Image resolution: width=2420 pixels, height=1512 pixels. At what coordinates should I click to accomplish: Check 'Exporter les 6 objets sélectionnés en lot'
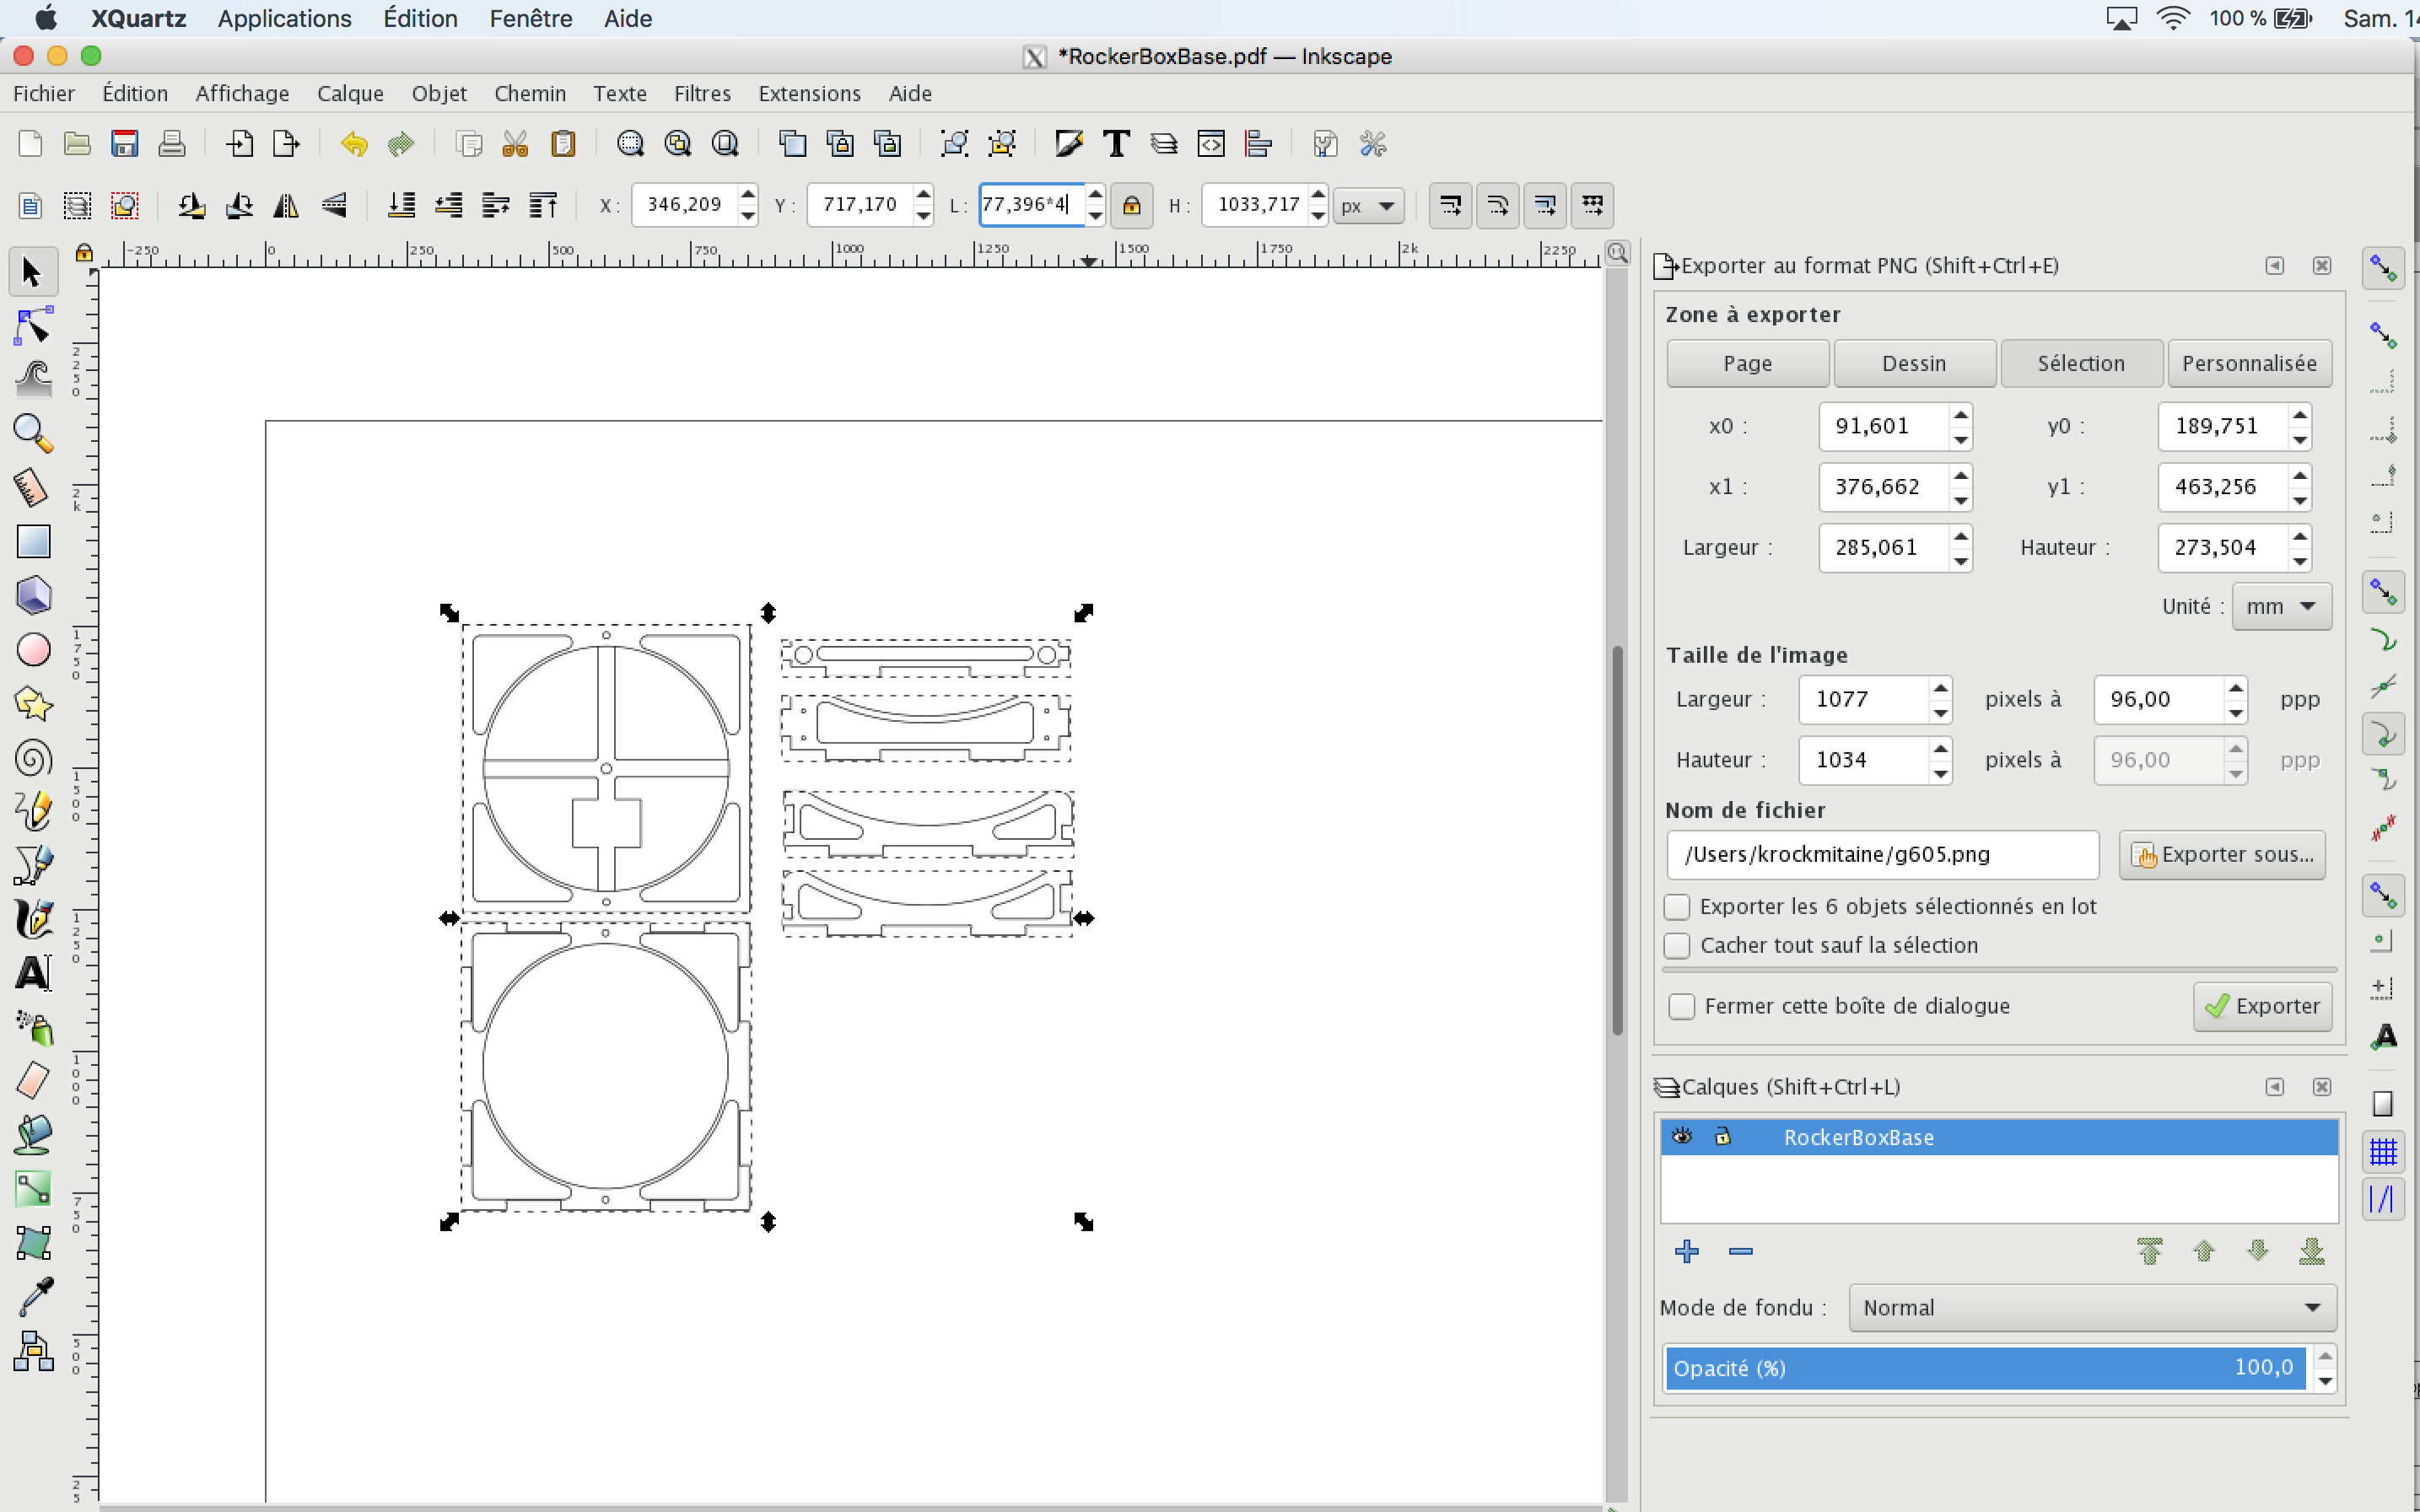(1677, 907)
